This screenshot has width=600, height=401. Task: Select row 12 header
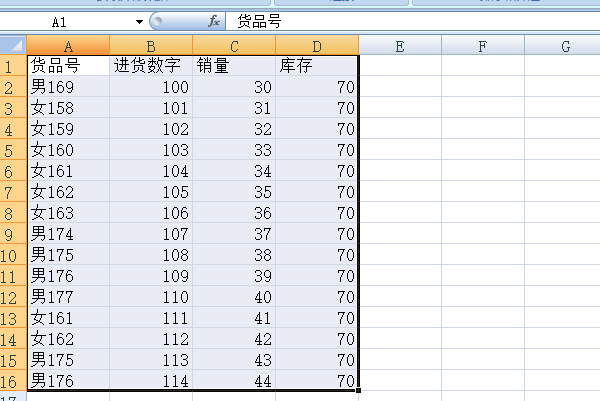13,297
